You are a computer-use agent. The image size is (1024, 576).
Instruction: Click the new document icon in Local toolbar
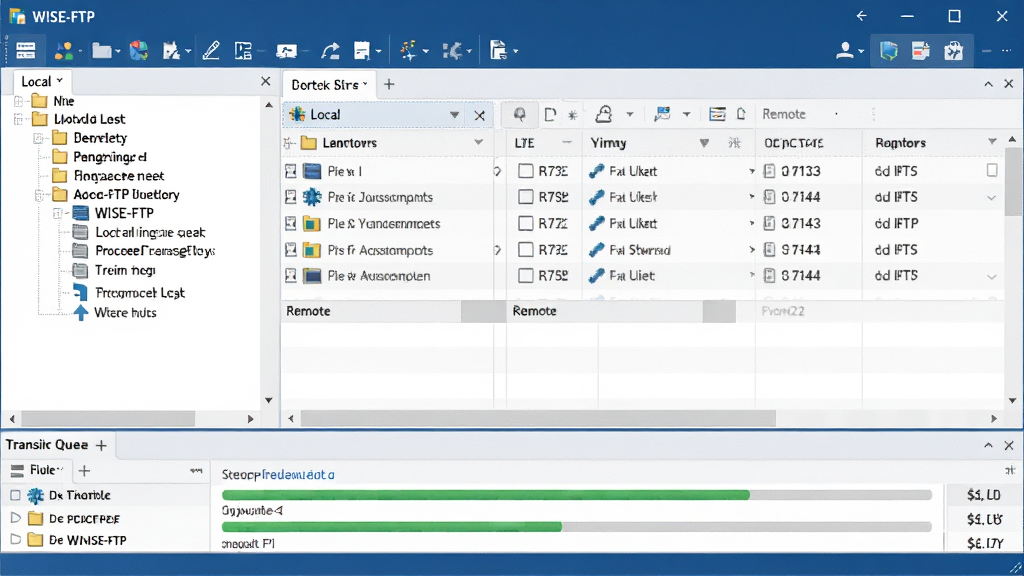550,114
